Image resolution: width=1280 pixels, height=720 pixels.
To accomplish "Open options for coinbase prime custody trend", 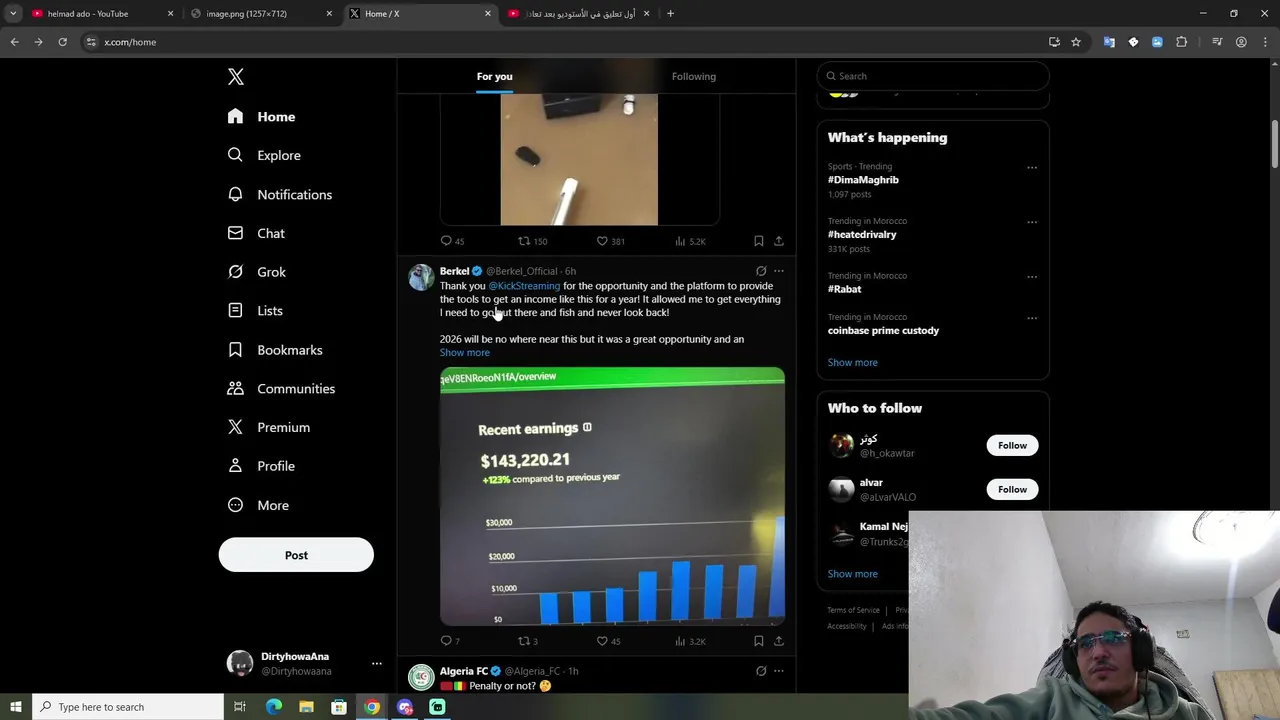I will [1032, 318].
